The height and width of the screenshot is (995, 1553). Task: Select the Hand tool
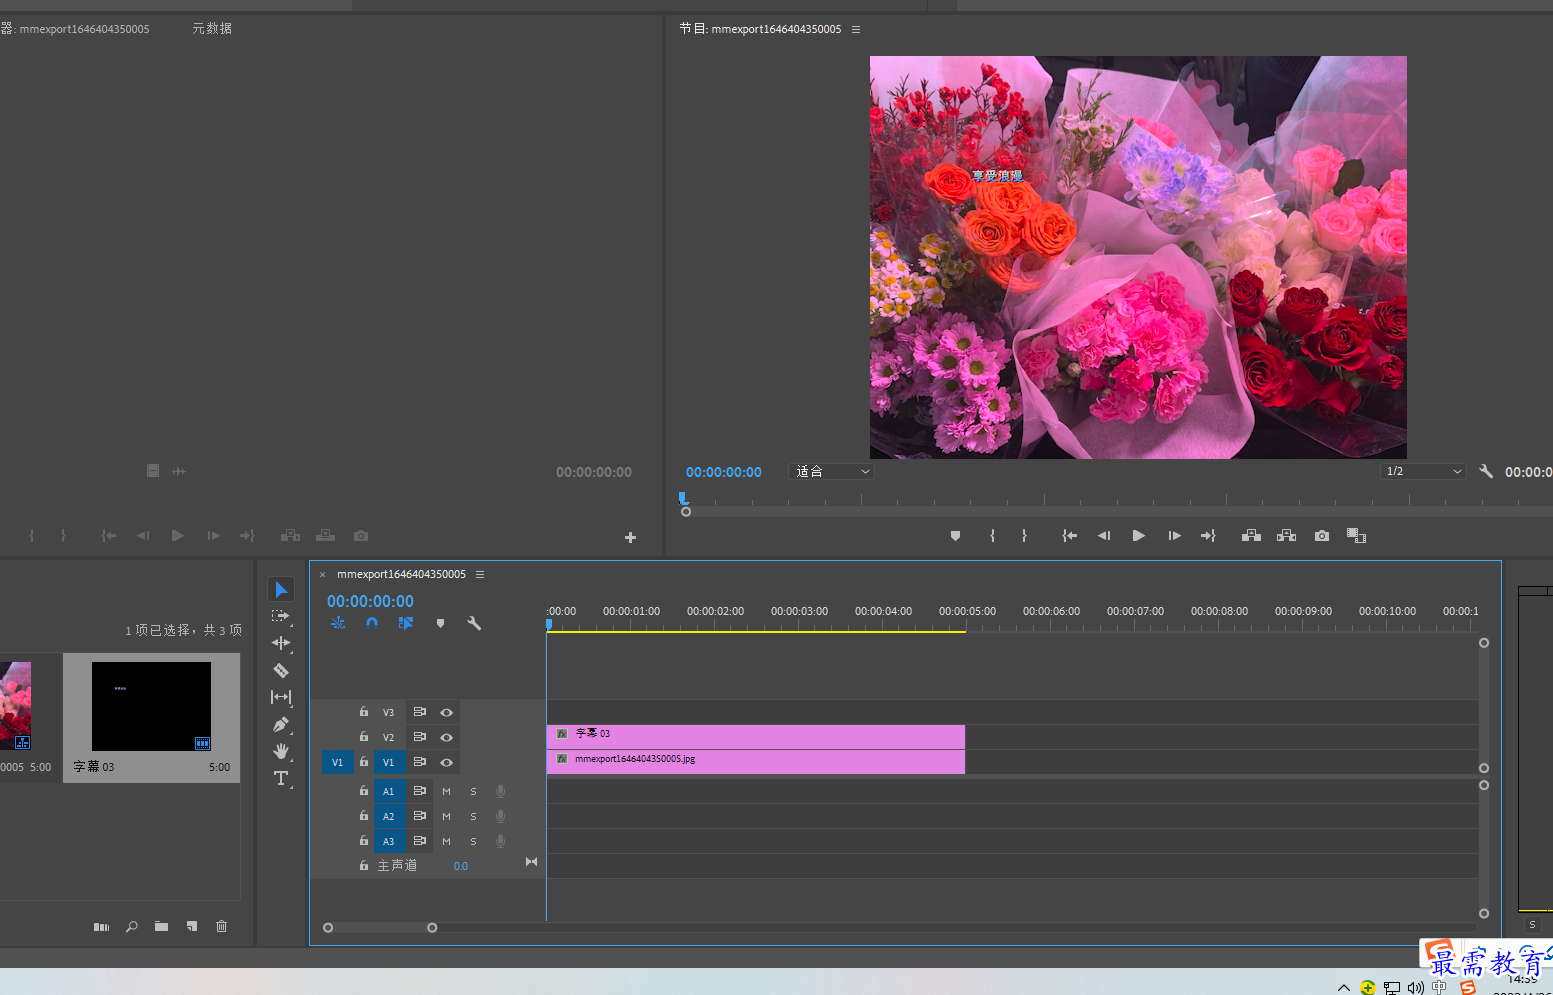(x=281, y=751)
